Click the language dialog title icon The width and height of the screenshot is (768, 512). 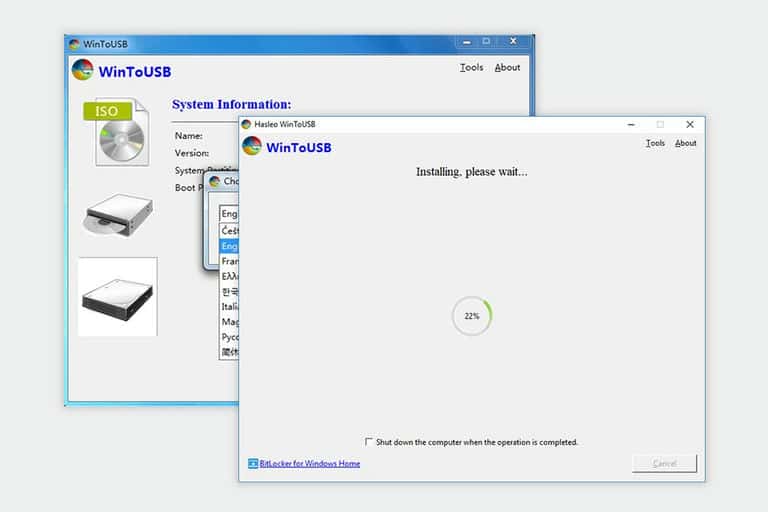[215, 182]
